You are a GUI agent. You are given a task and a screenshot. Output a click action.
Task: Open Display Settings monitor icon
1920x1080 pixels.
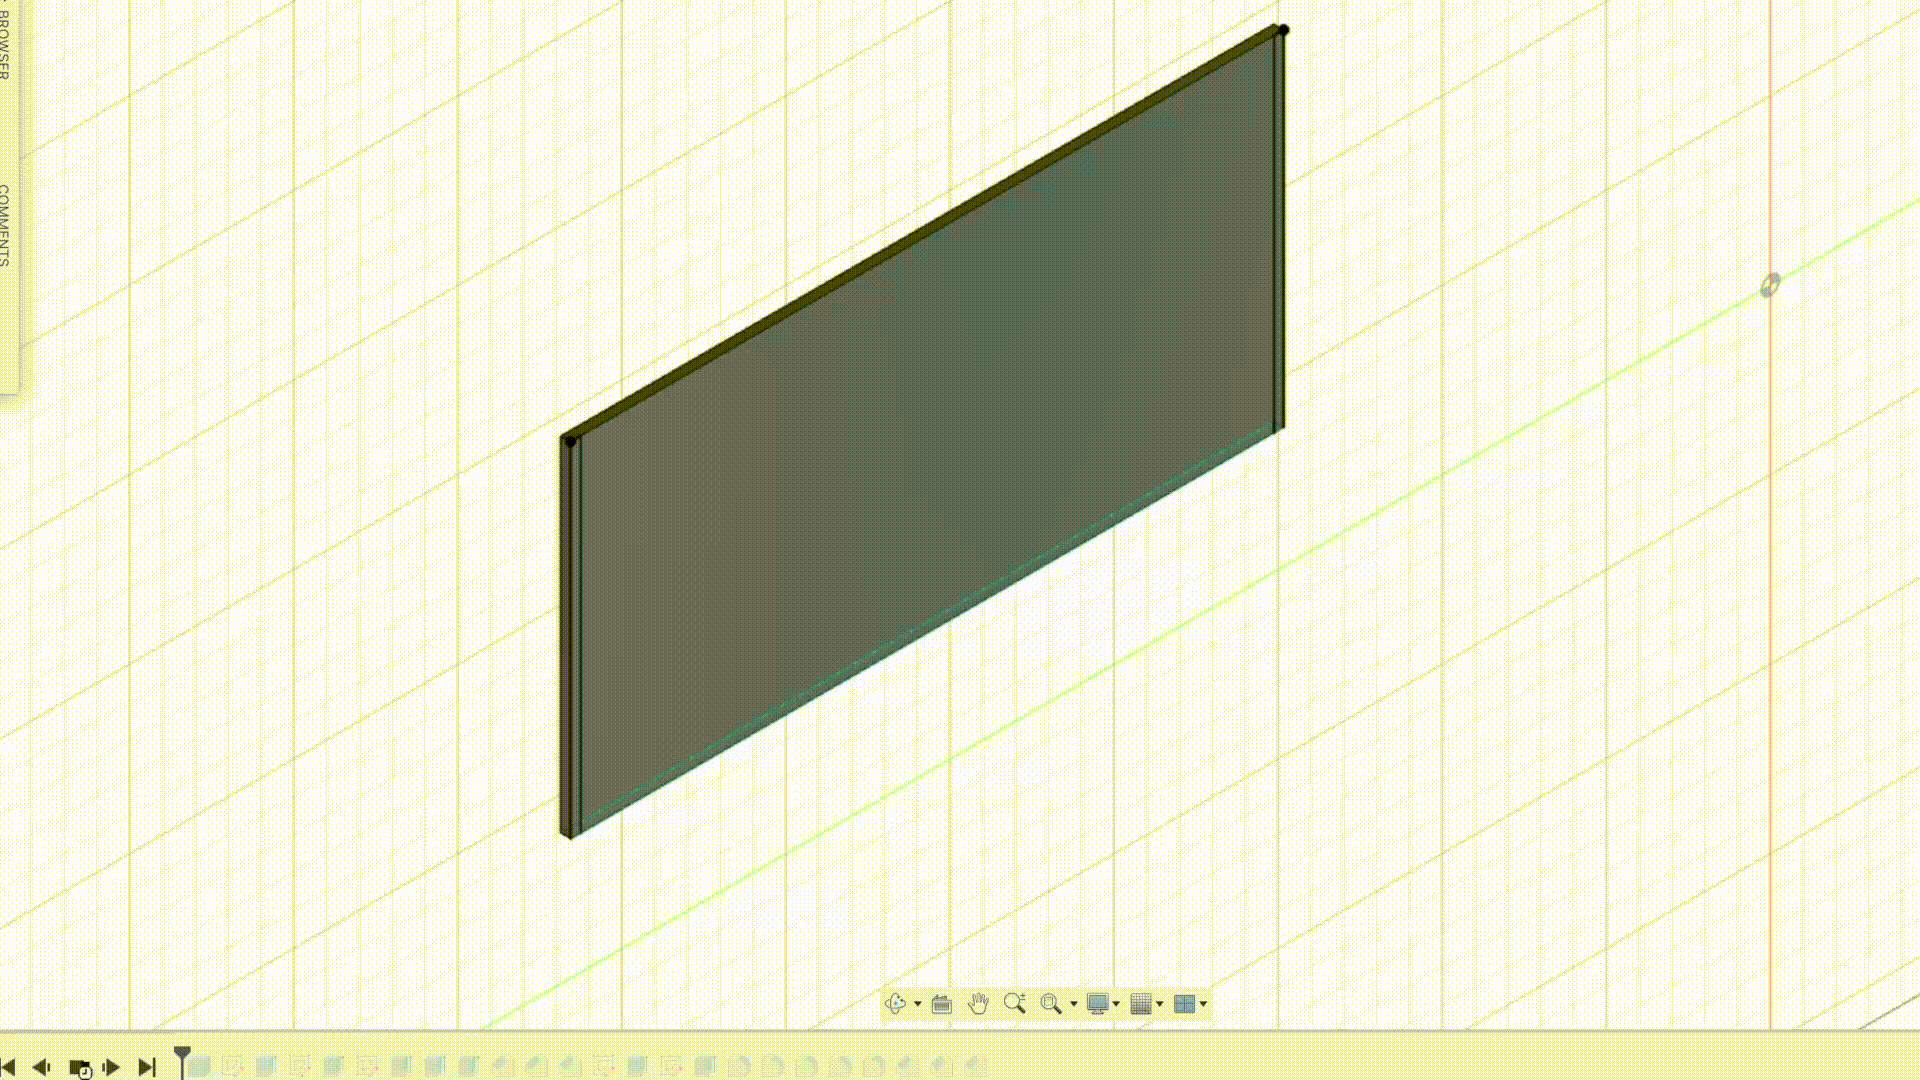pos(1098,1003)
